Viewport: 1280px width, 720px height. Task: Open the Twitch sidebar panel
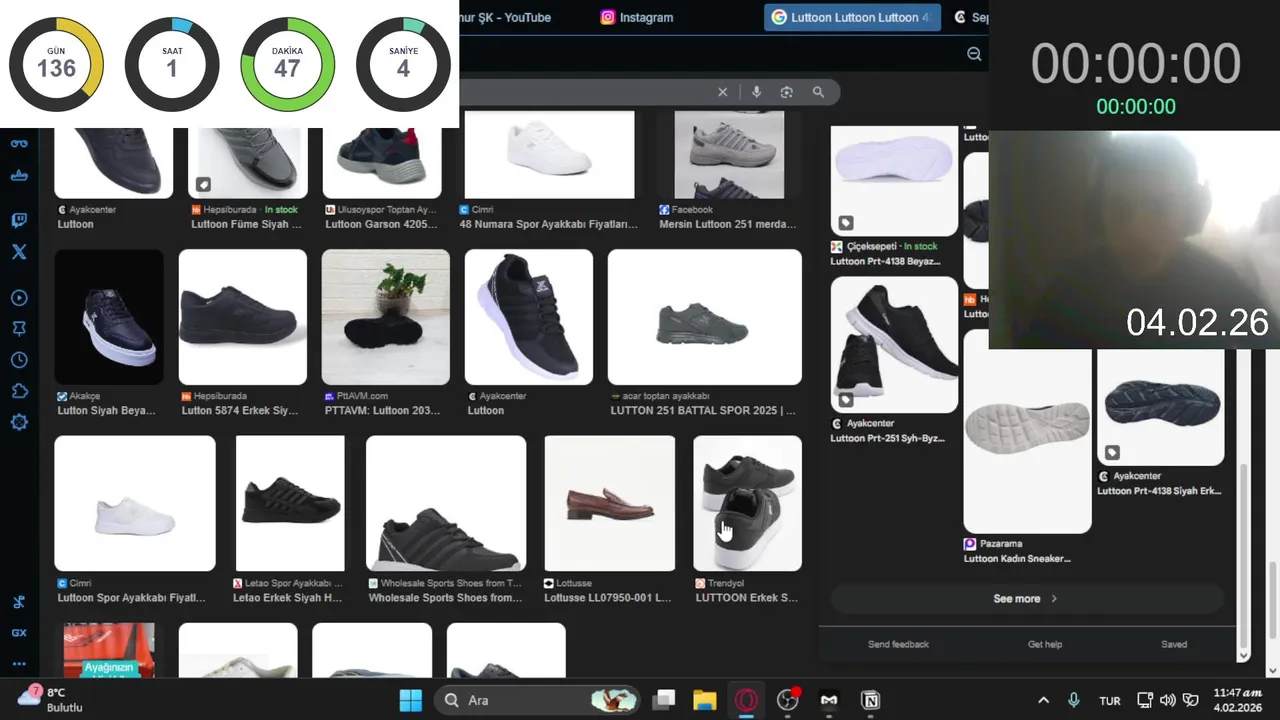pyautogui.click(x=19, y=220)
